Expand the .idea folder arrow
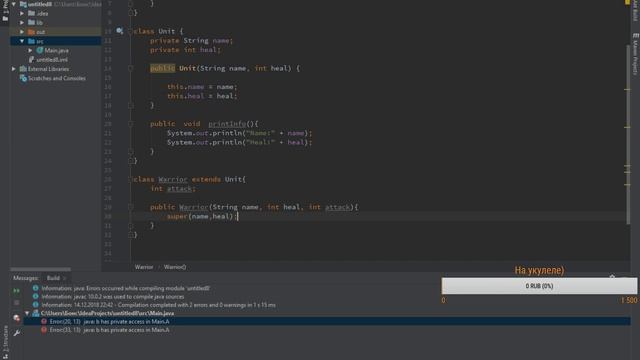The height and width of the screenshot is (360, 640). [22, 13]
